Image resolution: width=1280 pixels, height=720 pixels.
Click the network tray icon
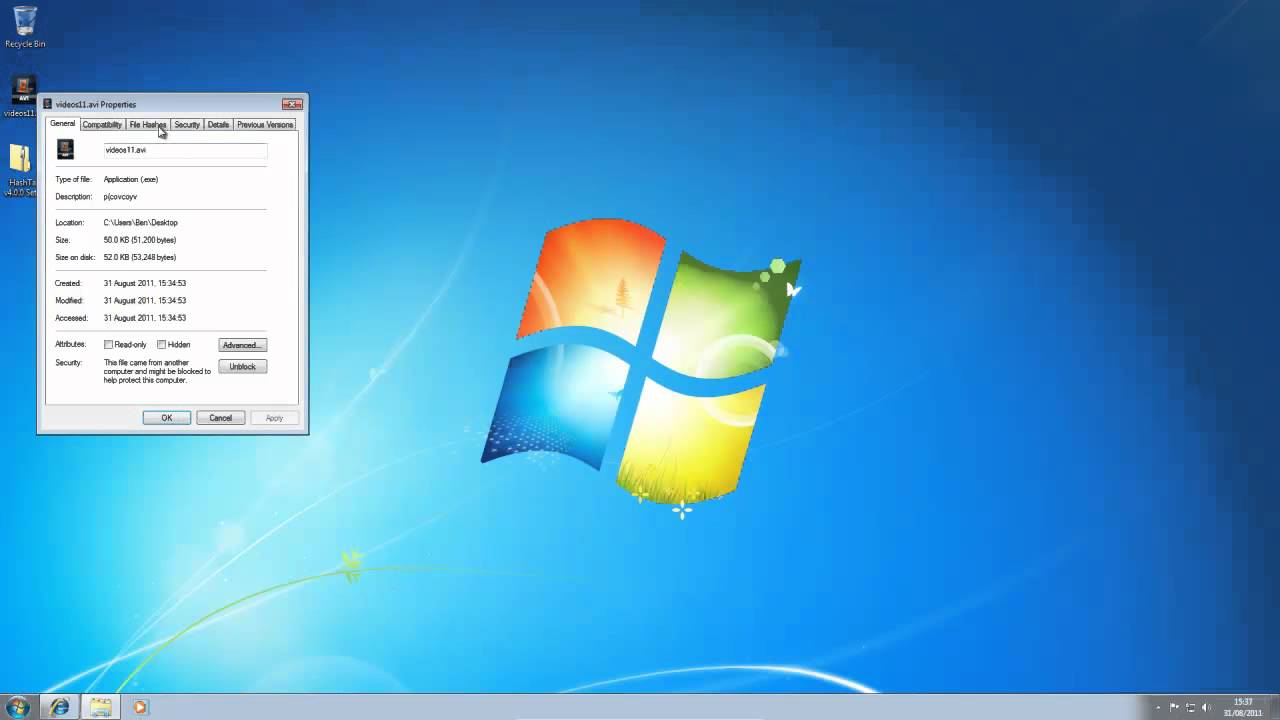click(x=1190, y=707)
